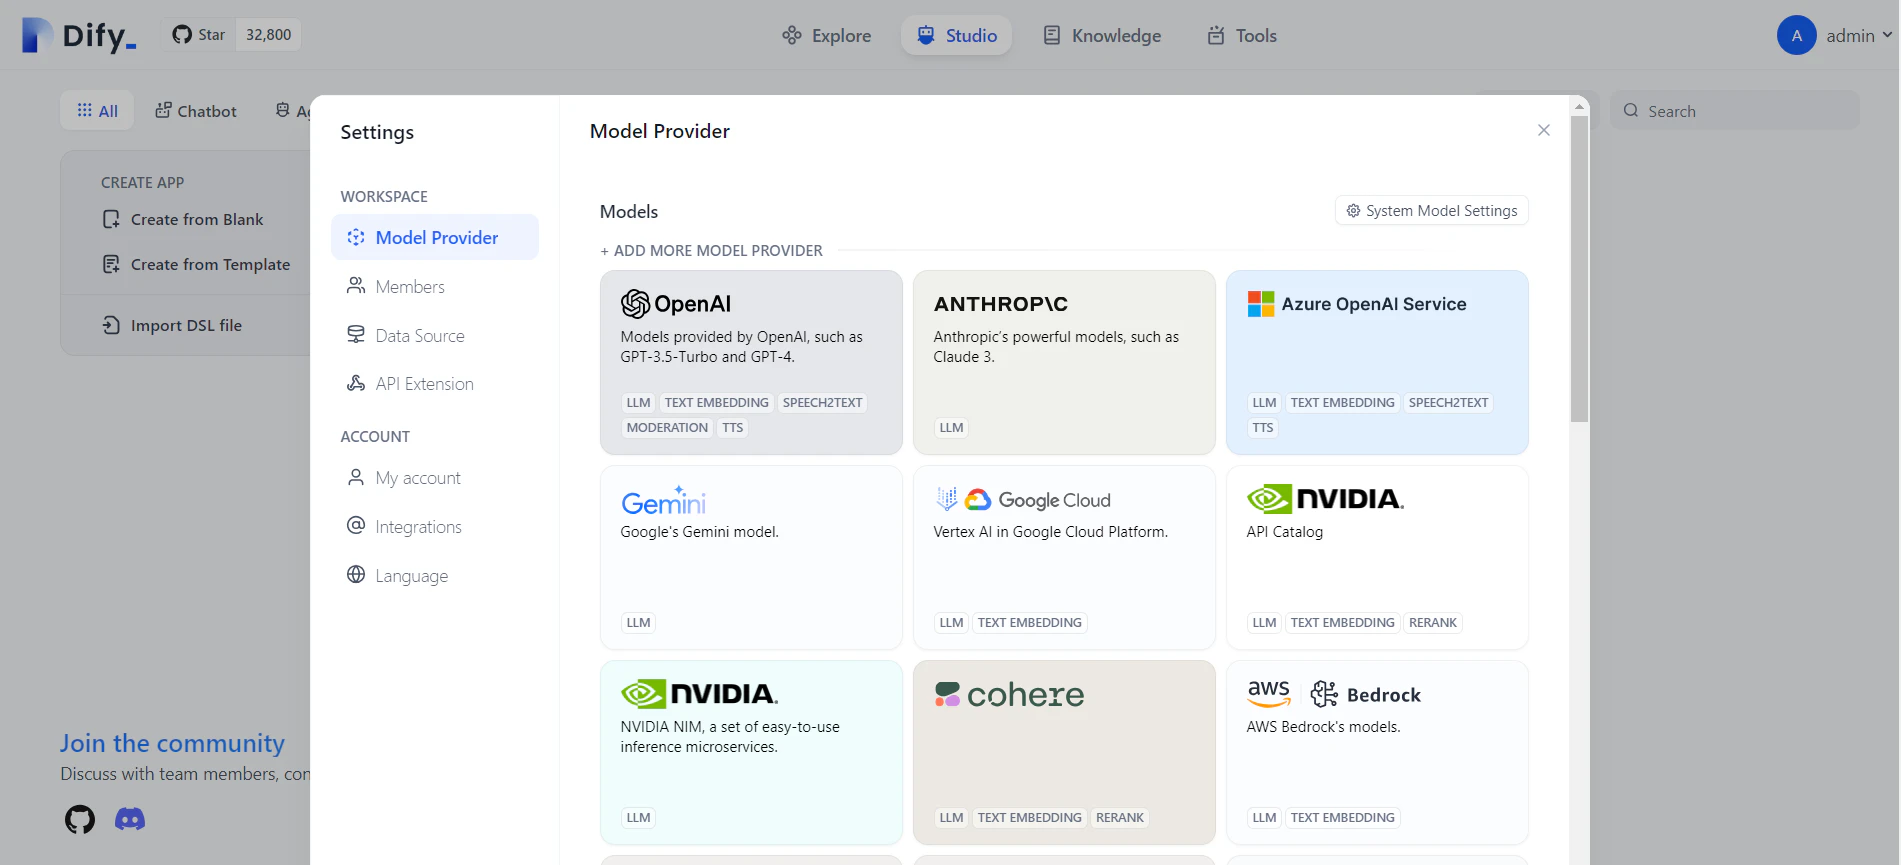Open the Members settings page

[435, 286]
